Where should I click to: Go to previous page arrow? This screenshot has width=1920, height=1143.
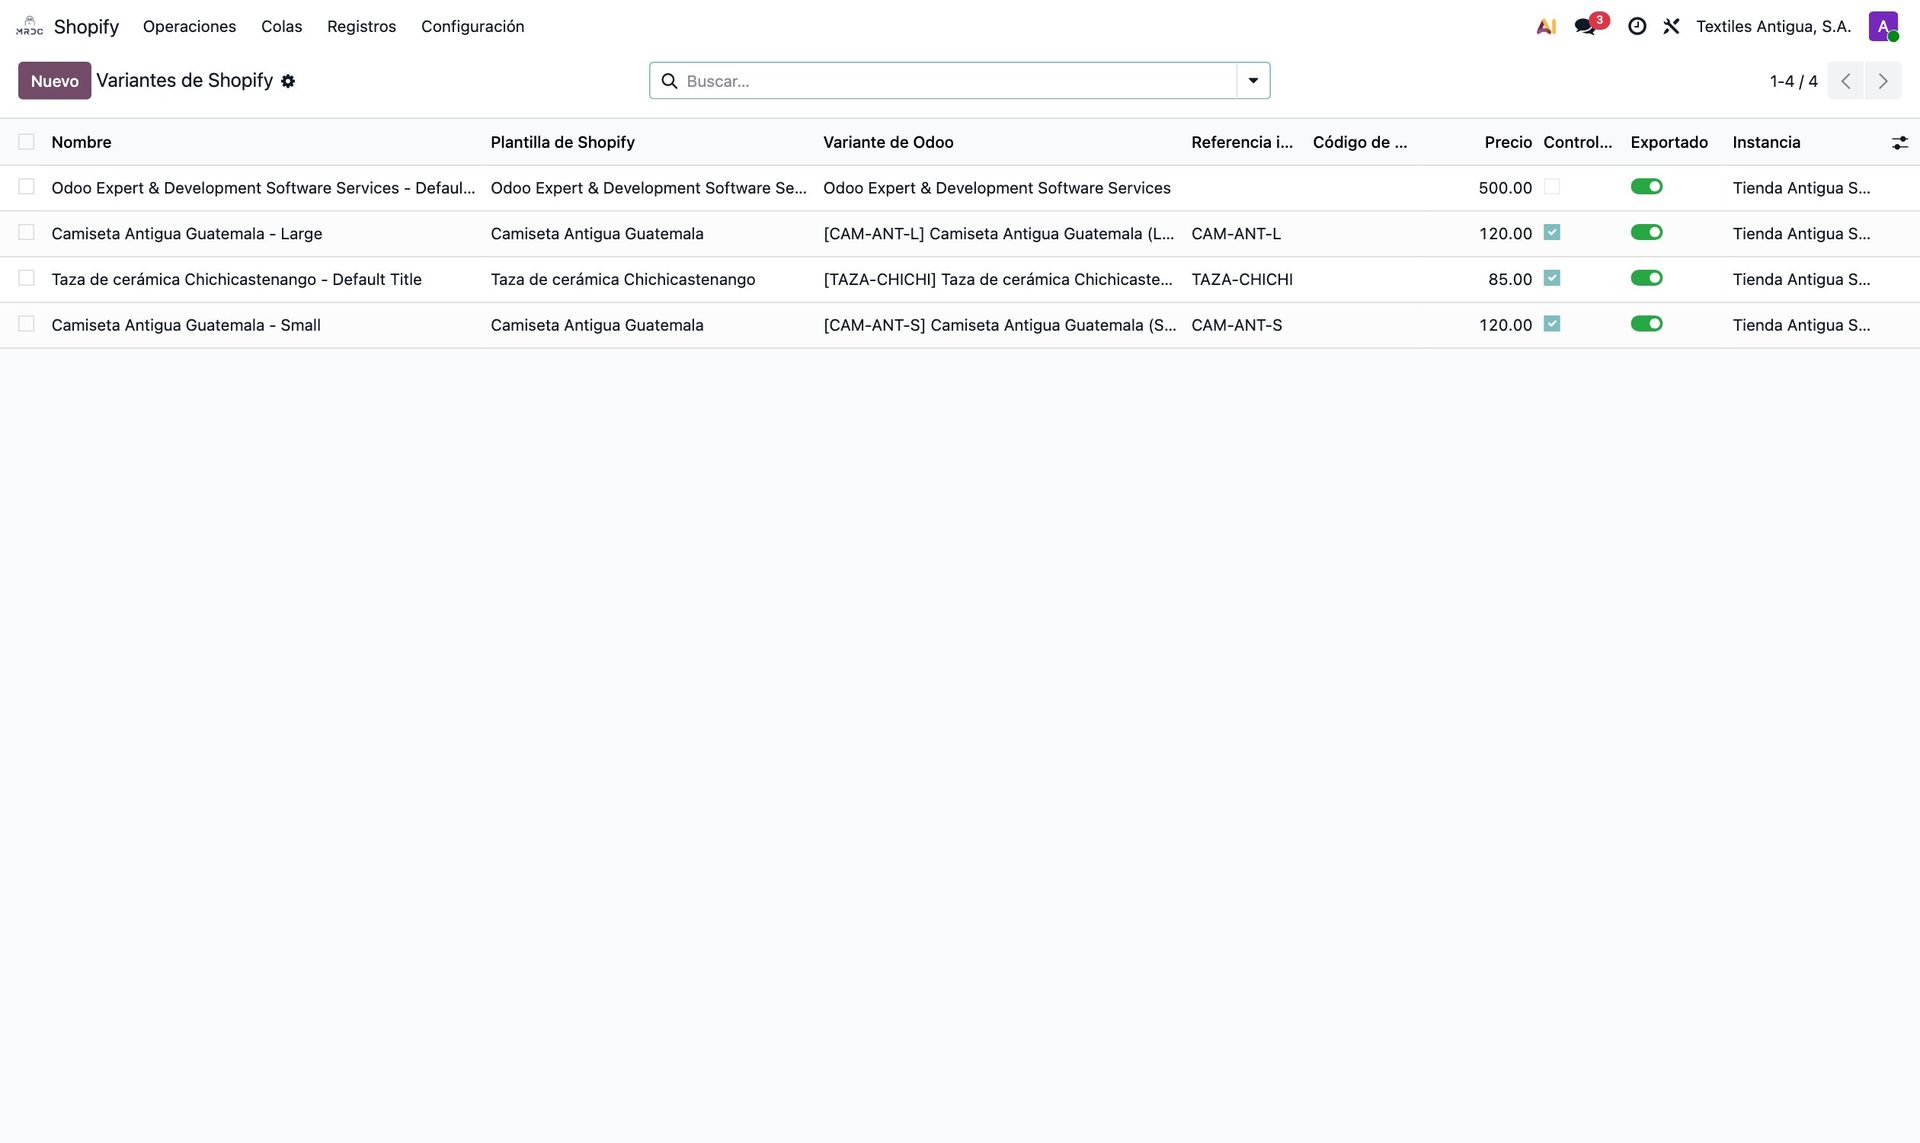(1846, 81)
